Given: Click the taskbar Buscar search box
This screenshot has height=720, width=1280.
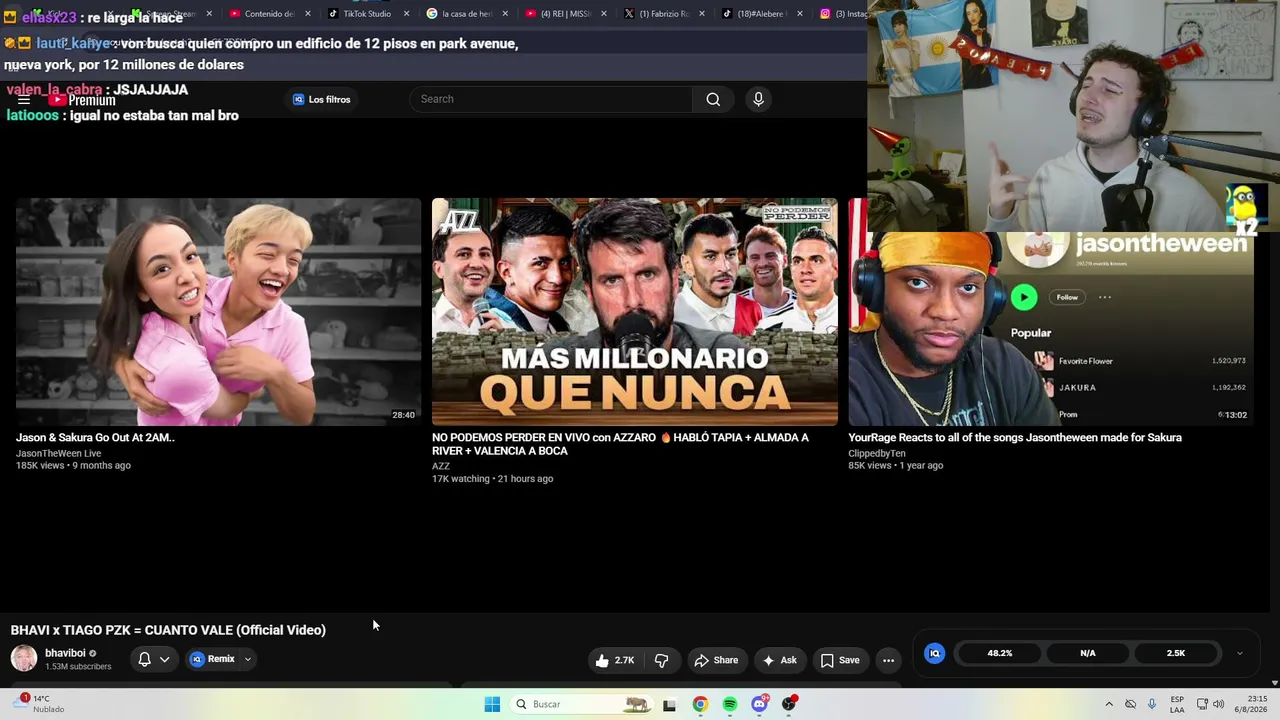Looking at the screenshot, I should pyautogui.click(x=581, y=704).
